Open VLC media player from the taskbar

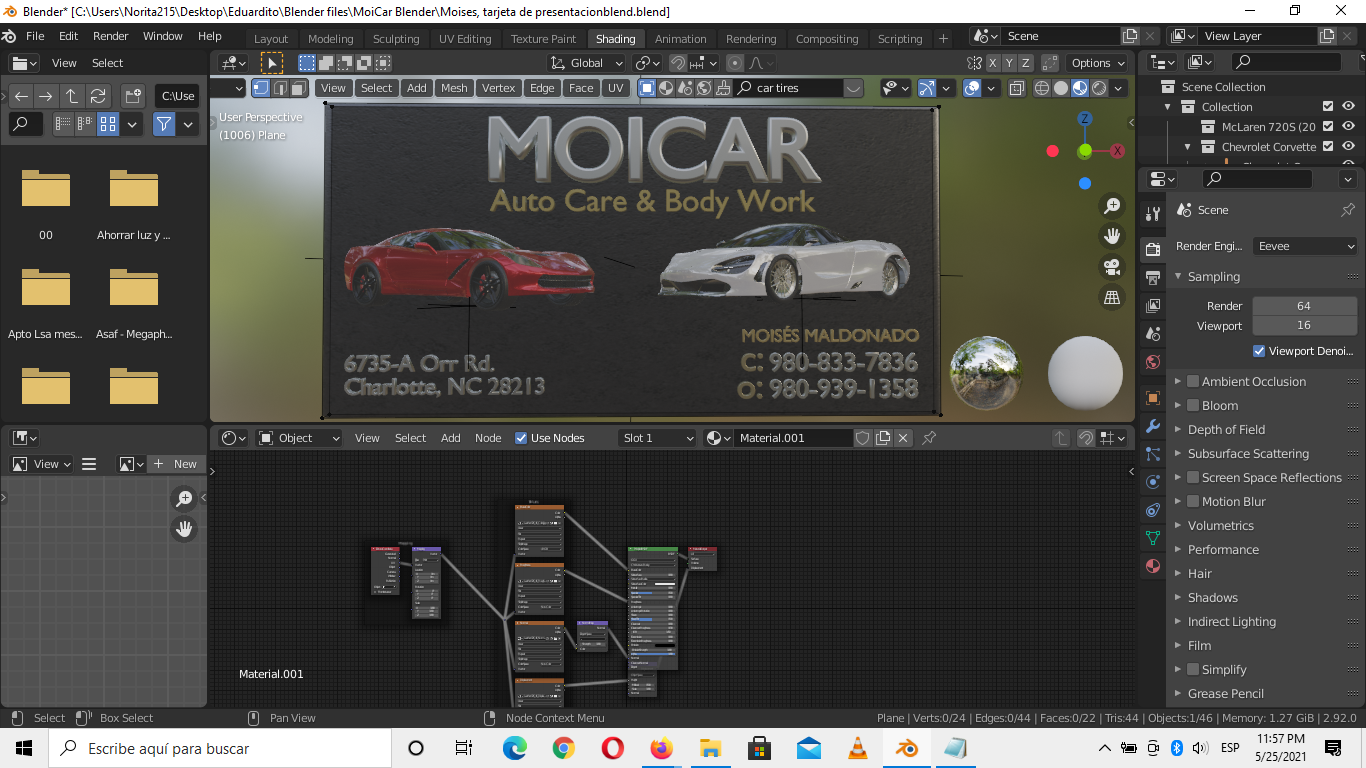858,748
